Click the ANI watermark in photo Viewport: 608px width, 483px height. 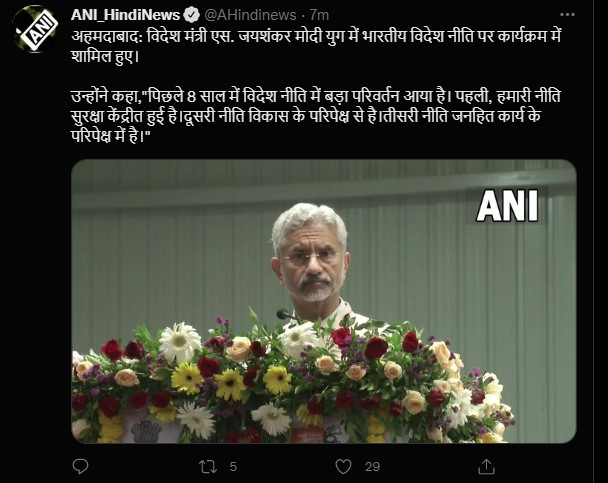[x=508, y=205]
